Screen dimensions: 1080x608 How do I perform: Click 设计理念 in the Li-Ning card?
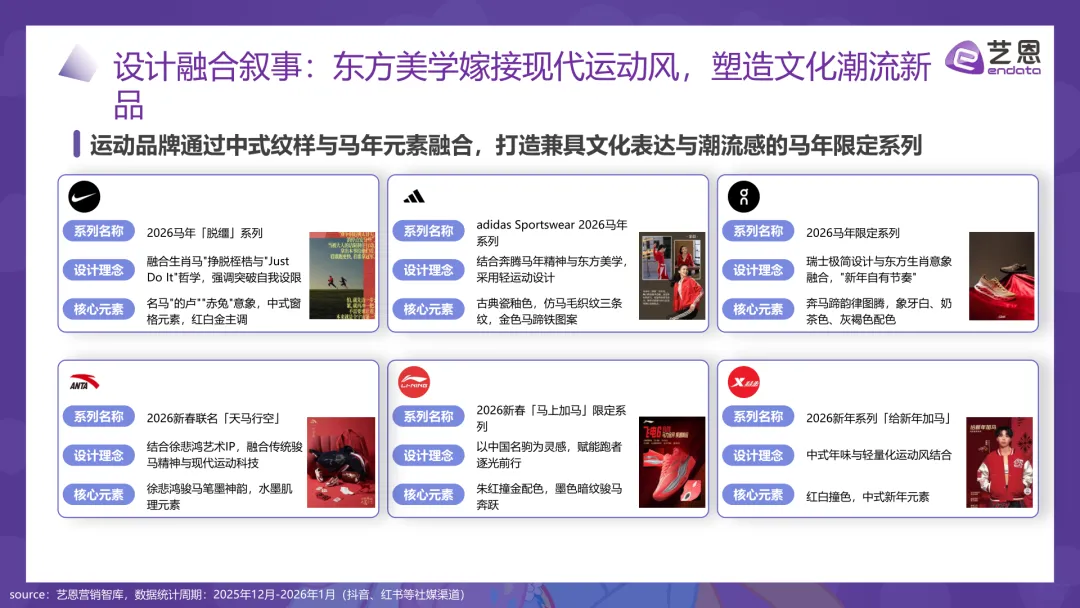[428, 455]
